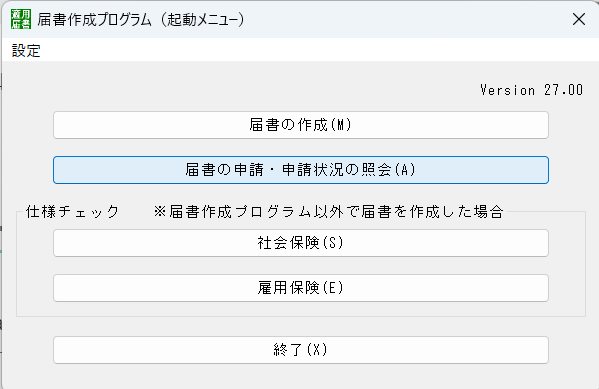
Task: Click the 届書作成プログラム(起動メニュー) title text
Action: click(141, 19)
